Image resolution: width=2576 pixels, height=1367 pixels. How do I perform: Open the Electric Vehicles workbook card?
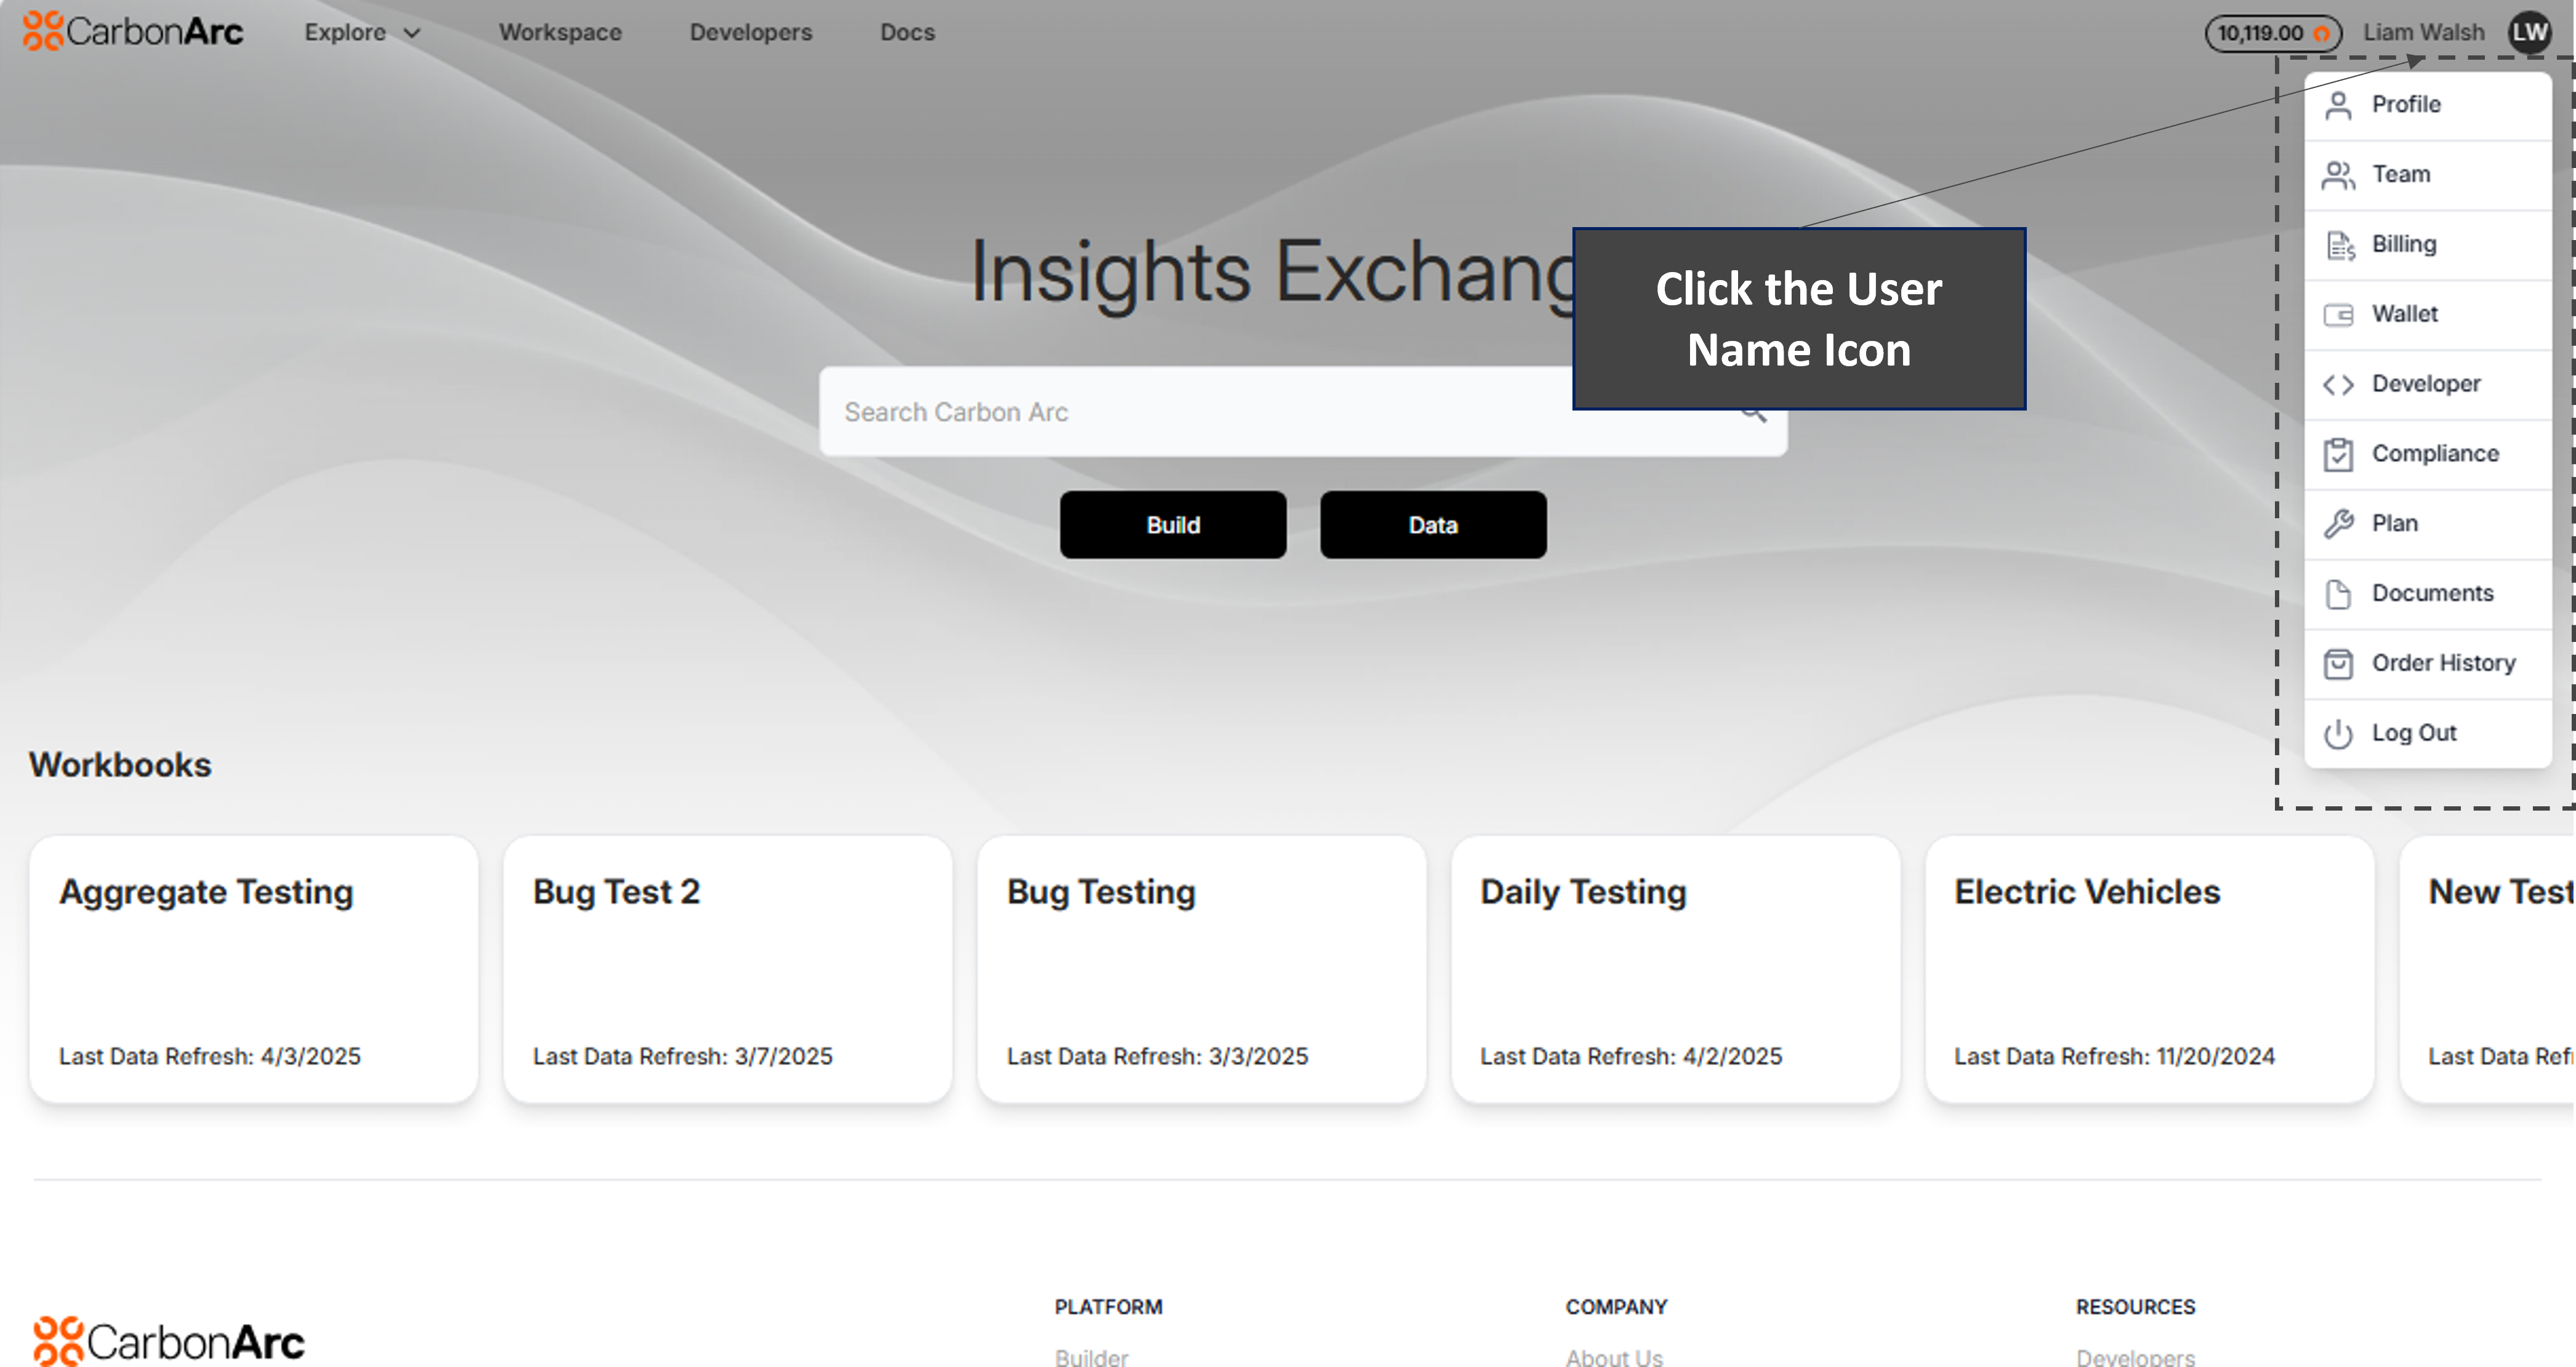[x=2150, y=969]
